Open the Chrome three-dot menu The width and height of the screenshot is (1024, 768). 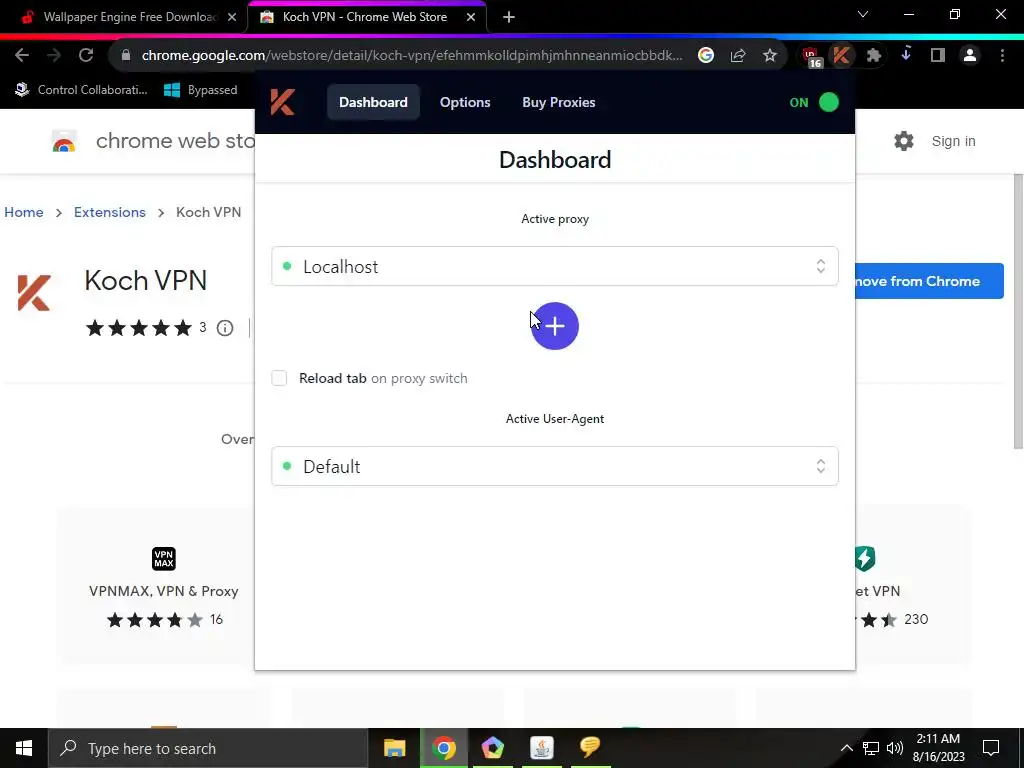(1002, 56)
